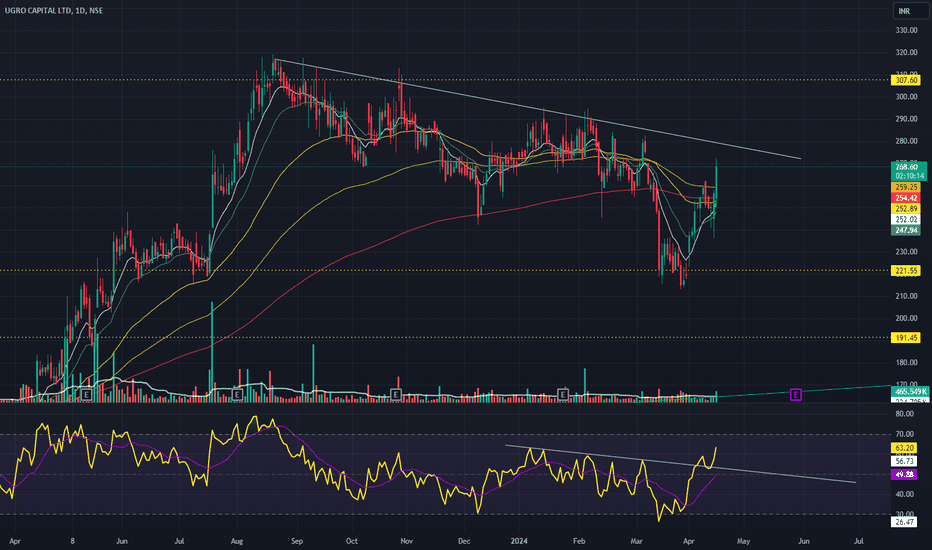The height and width of the screenshot is (550, 932).
Task: Click the gray earnings E marker above Aug
Action: 237,394
